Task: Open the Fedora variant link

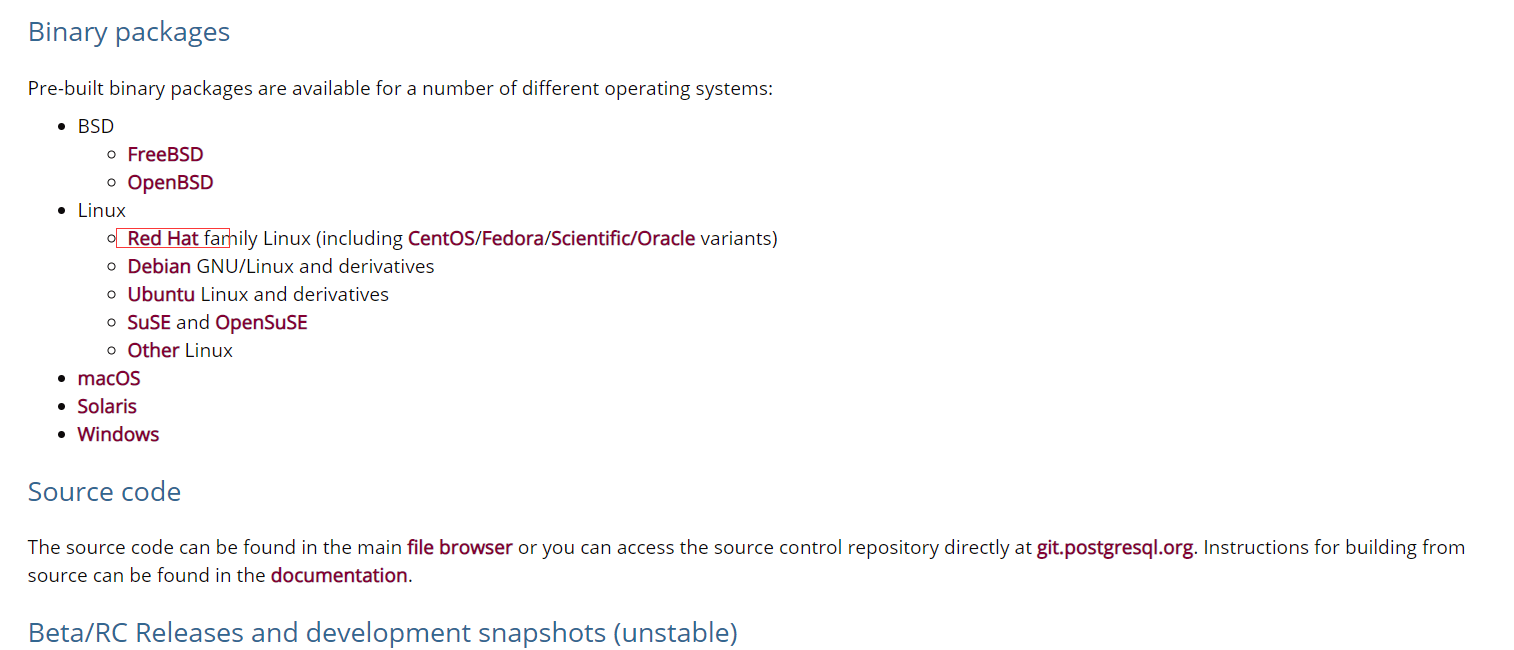Action: 513,238
